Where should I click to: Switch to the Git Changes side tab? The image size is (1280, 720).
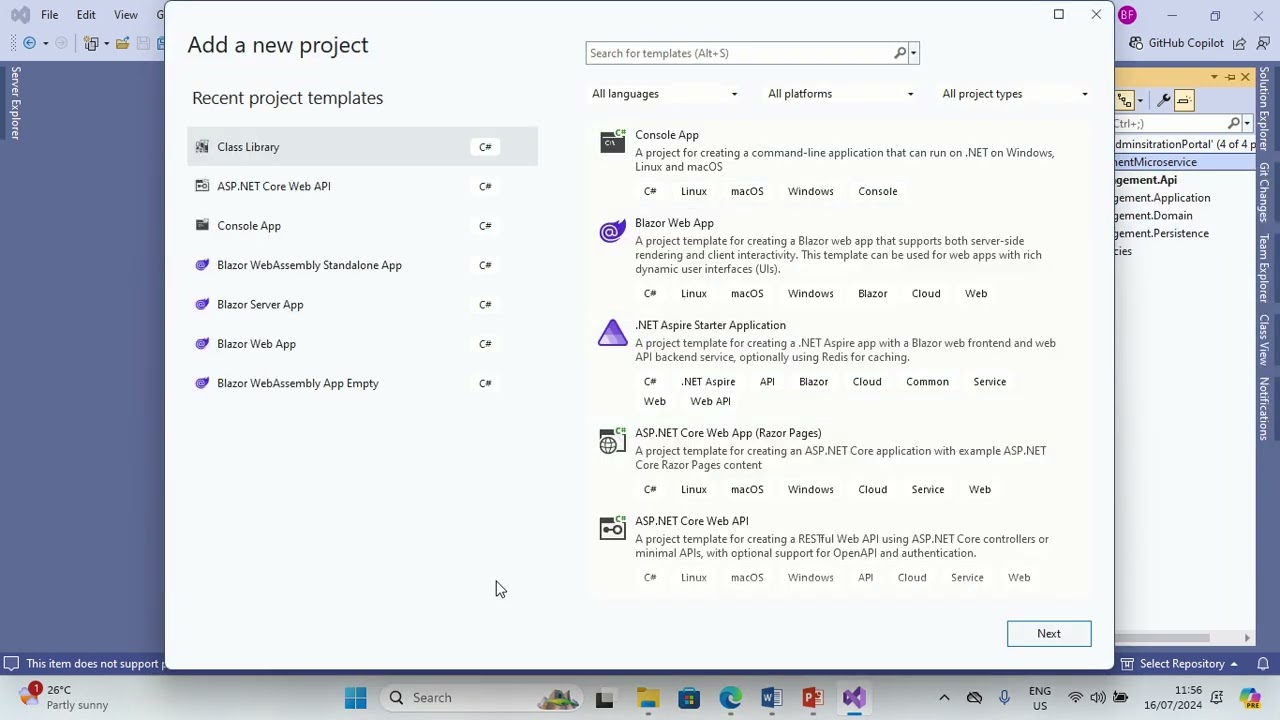point(1265,192)
